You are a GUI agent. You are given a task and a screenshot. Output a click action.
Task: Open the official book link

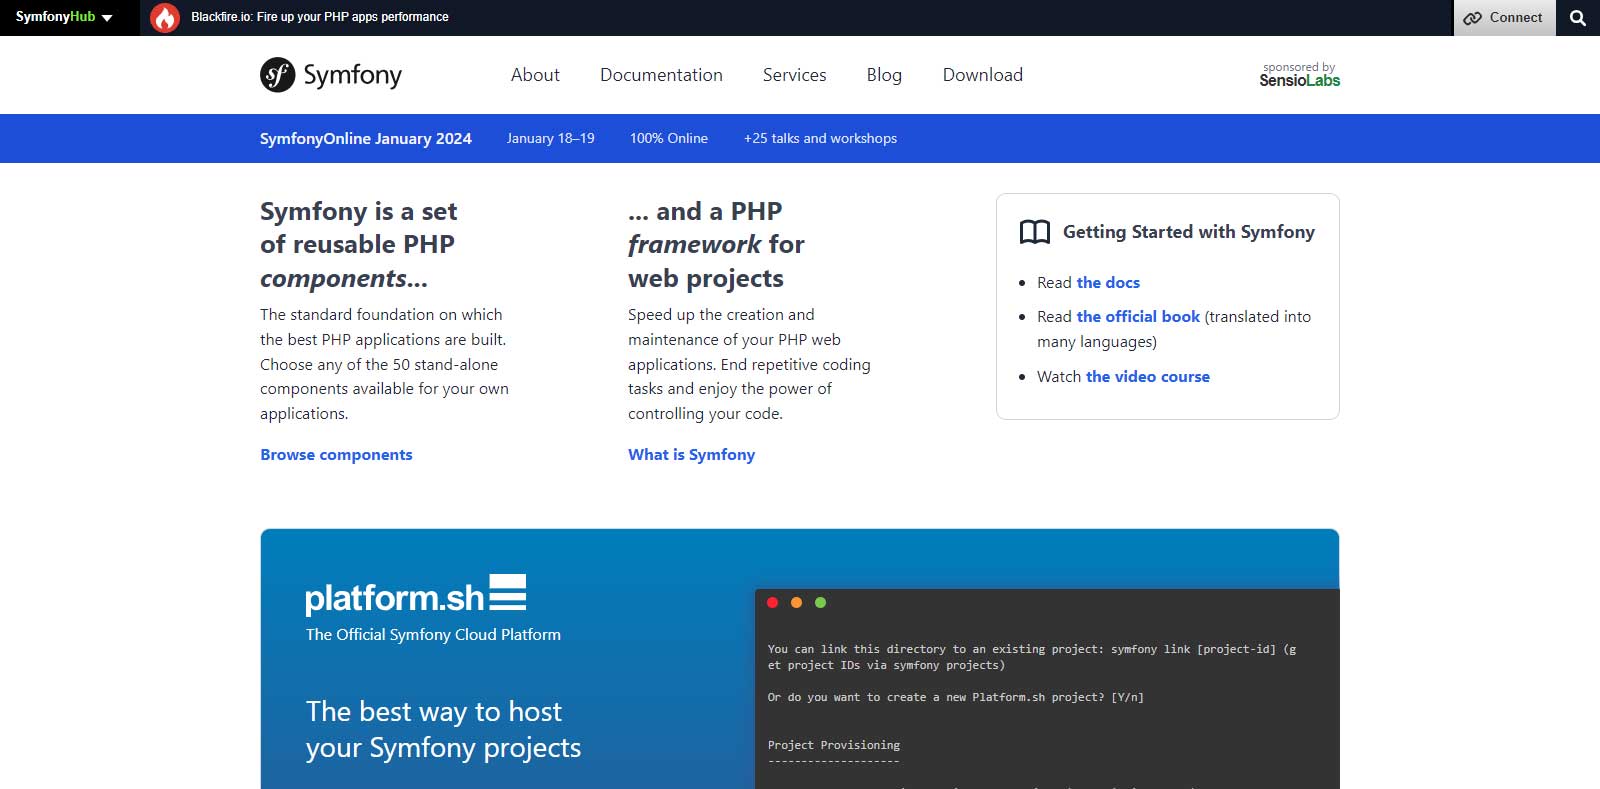pos(1138,317)
